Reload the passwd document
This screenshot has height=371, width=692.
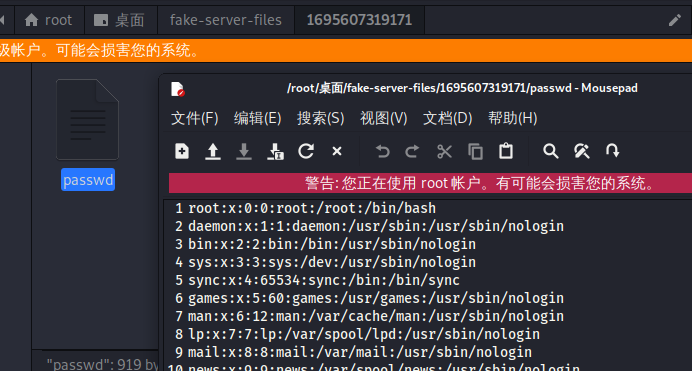306,151
